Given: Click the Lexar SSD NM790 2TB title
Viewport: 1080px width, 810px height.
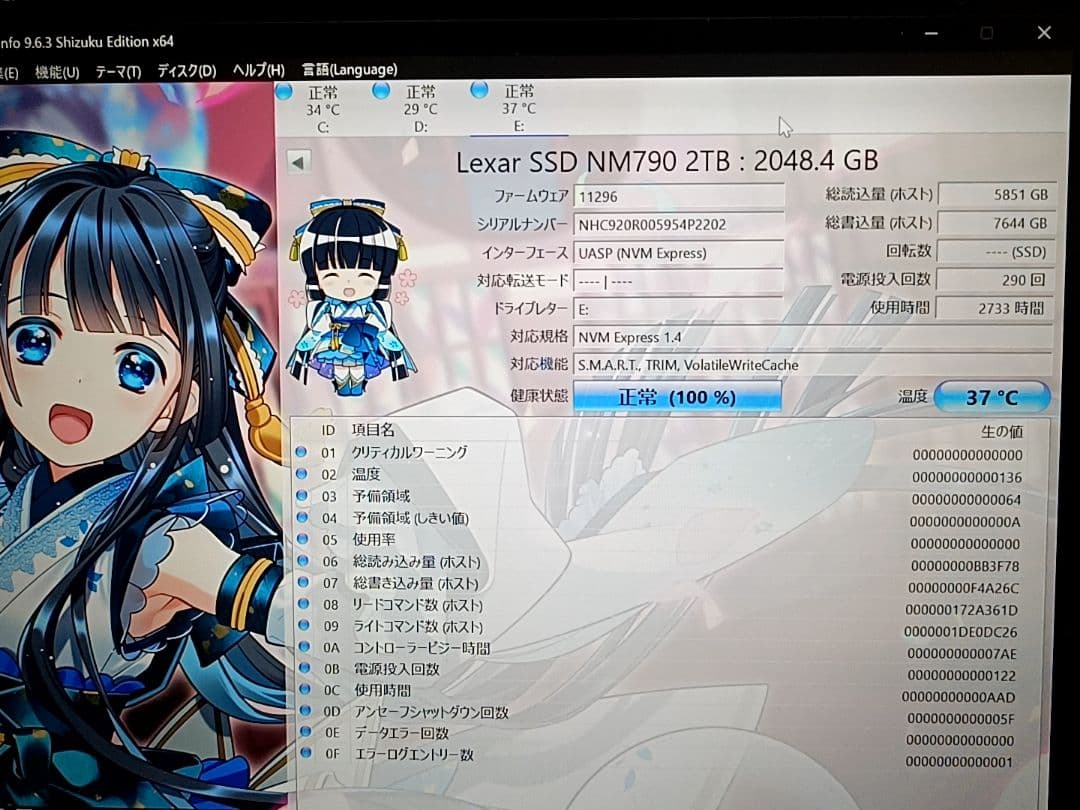Looking at the screenshot, I should click(x=667, y=161).
